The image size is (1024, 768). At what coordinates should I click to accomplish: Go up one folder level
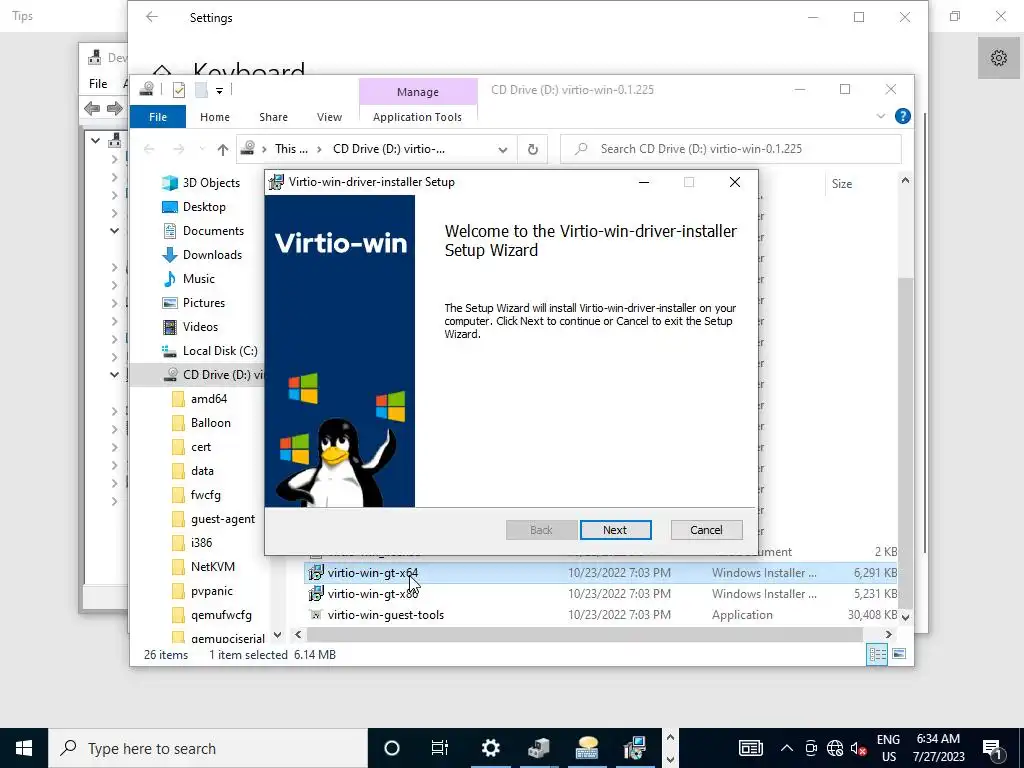223,150
